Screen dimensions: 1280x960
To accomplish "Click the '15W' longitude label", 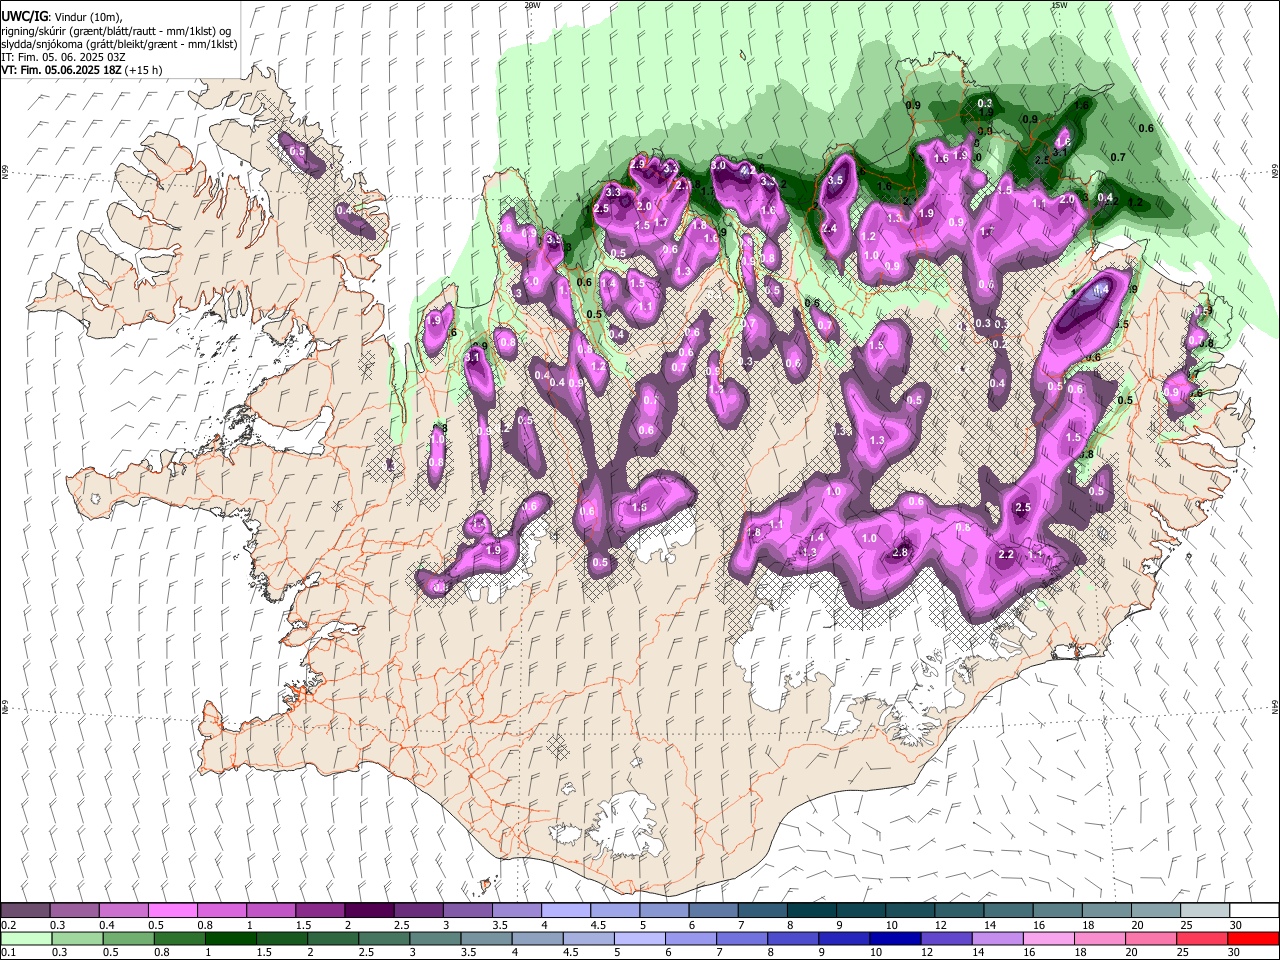I will click(x=1059, y=5).
